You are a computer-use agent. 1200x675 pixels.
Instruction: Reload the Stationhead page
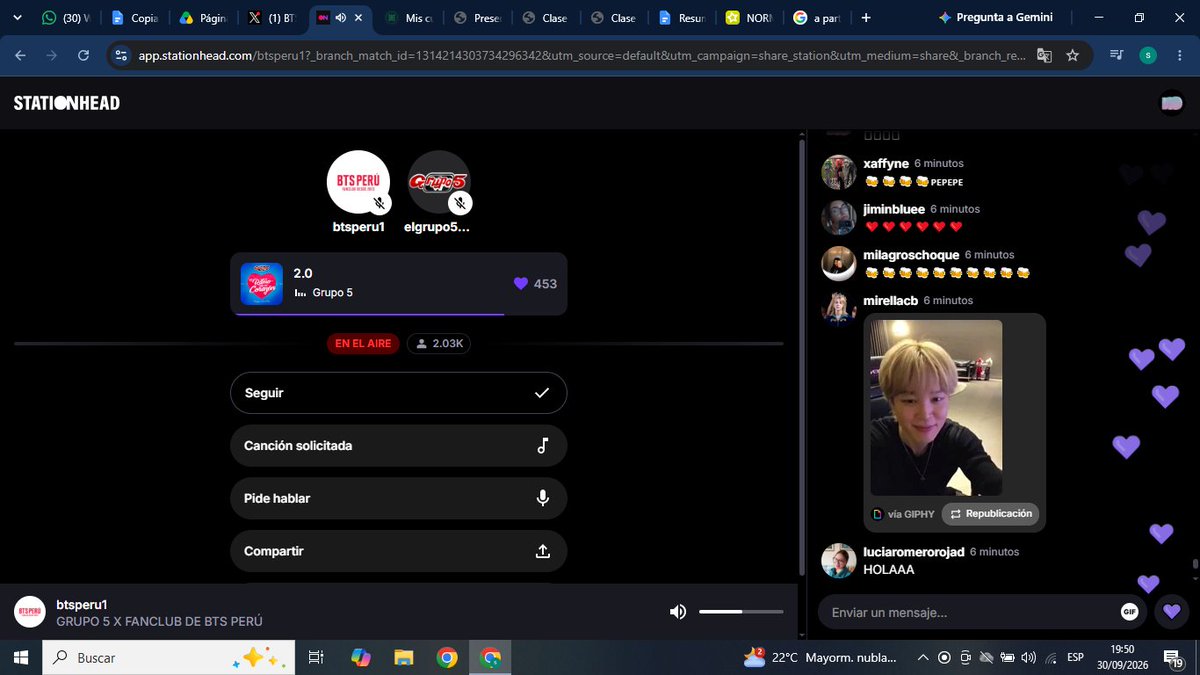click(x=83, y=56)
